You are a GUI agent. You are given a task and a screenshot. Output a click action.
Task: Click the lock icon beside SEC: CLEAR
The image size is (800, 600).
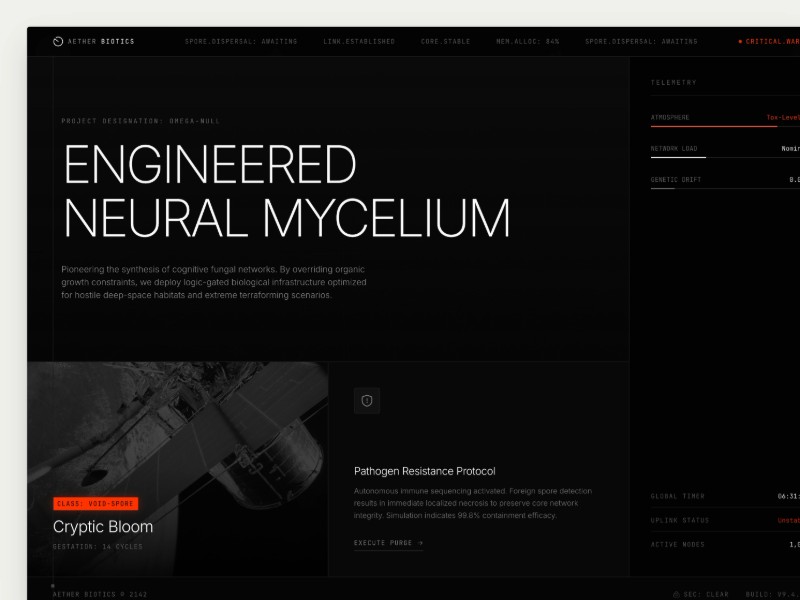tap(677, 594)
